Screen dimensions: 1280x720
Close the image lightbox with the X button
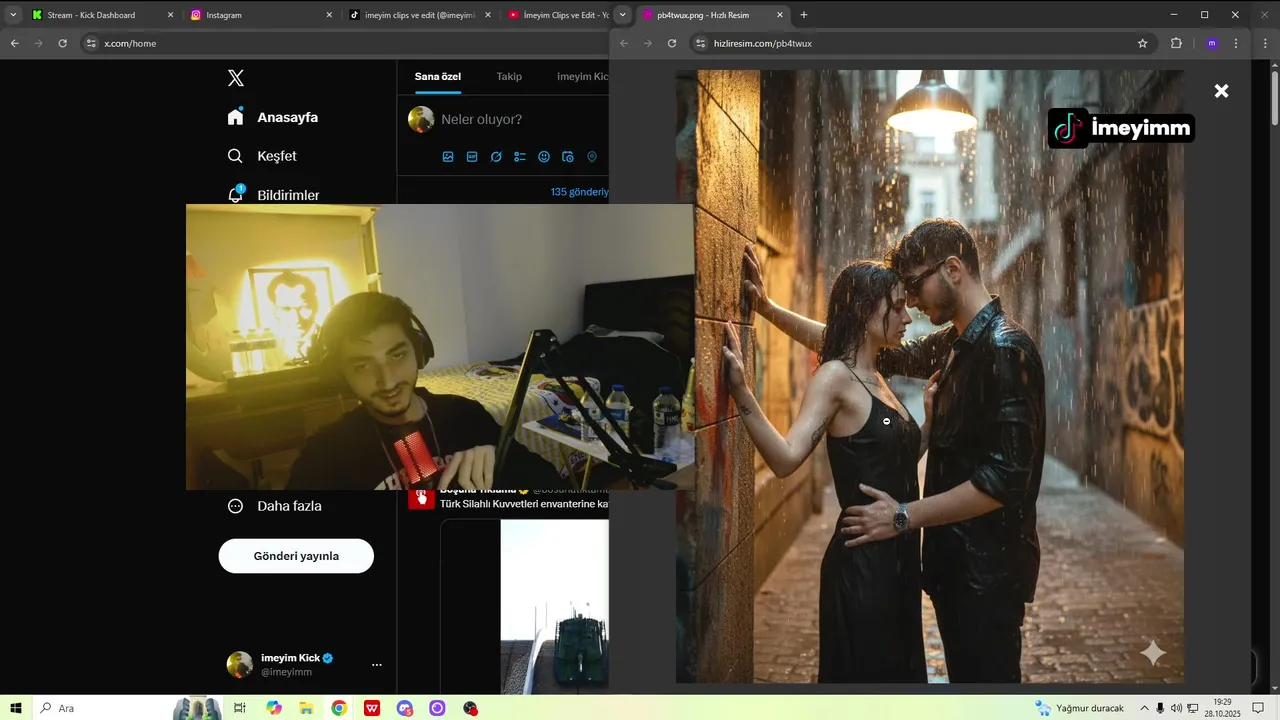[x=1221, y=91]
